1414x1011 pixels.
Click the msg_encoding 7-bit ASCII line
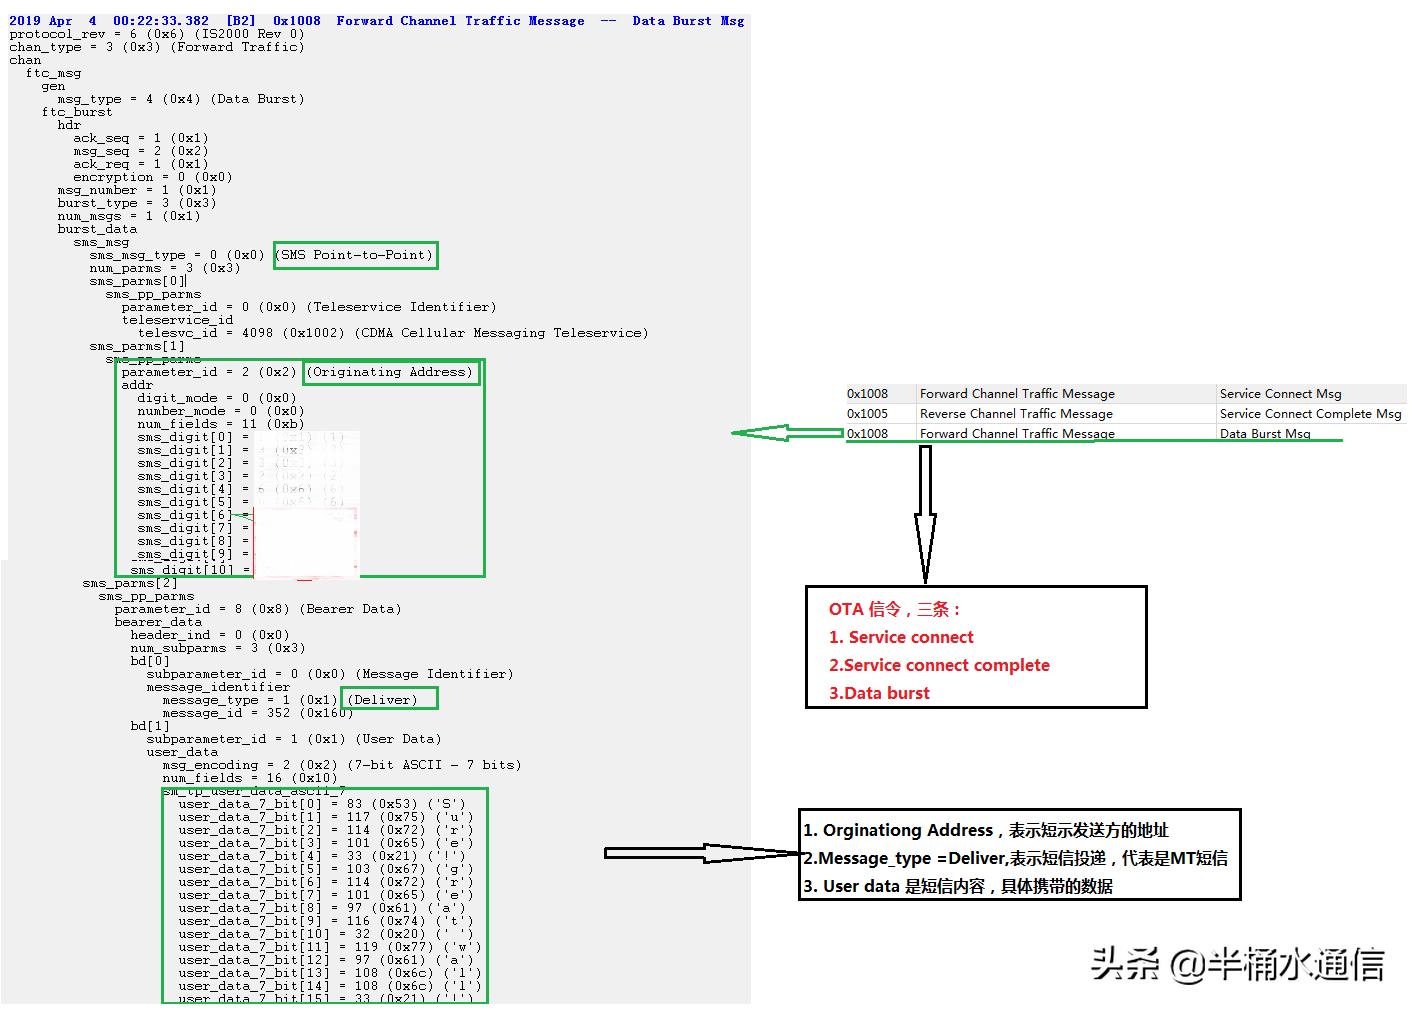coord(341,765)
